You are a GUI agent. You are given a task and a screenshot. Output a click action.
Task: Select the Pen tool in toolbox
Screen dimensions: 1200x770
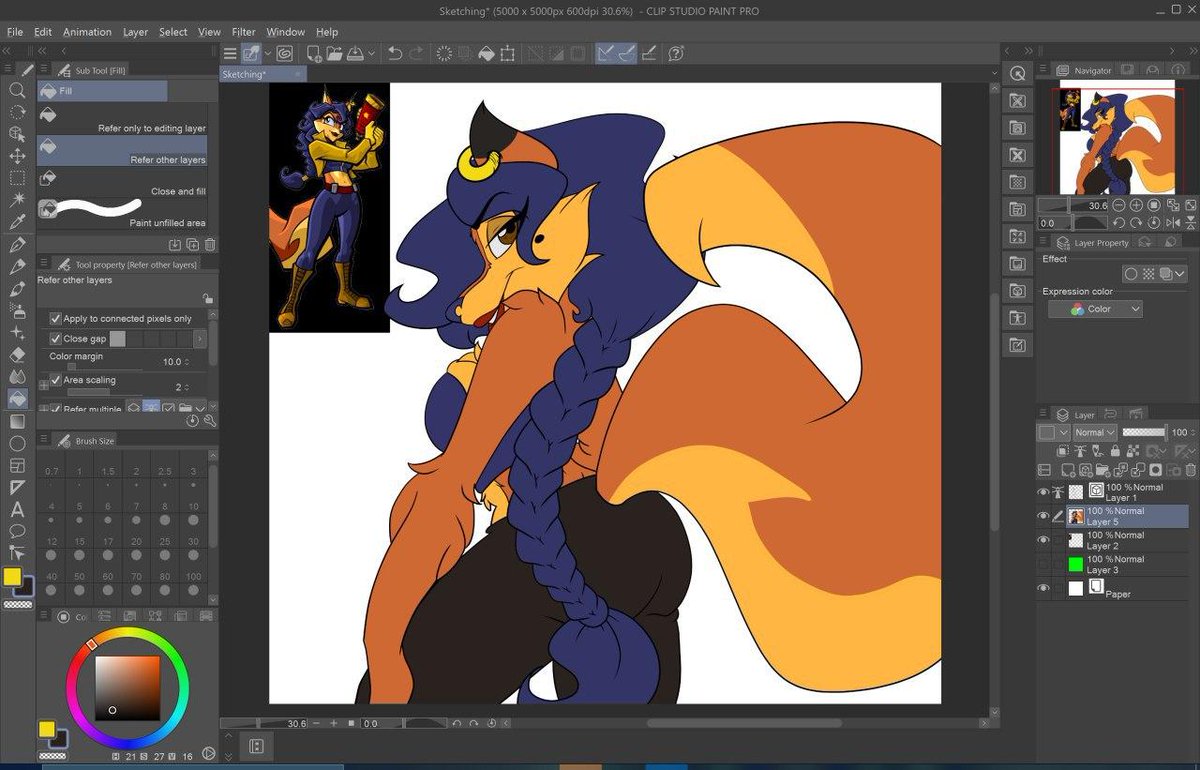click(17, 245)
